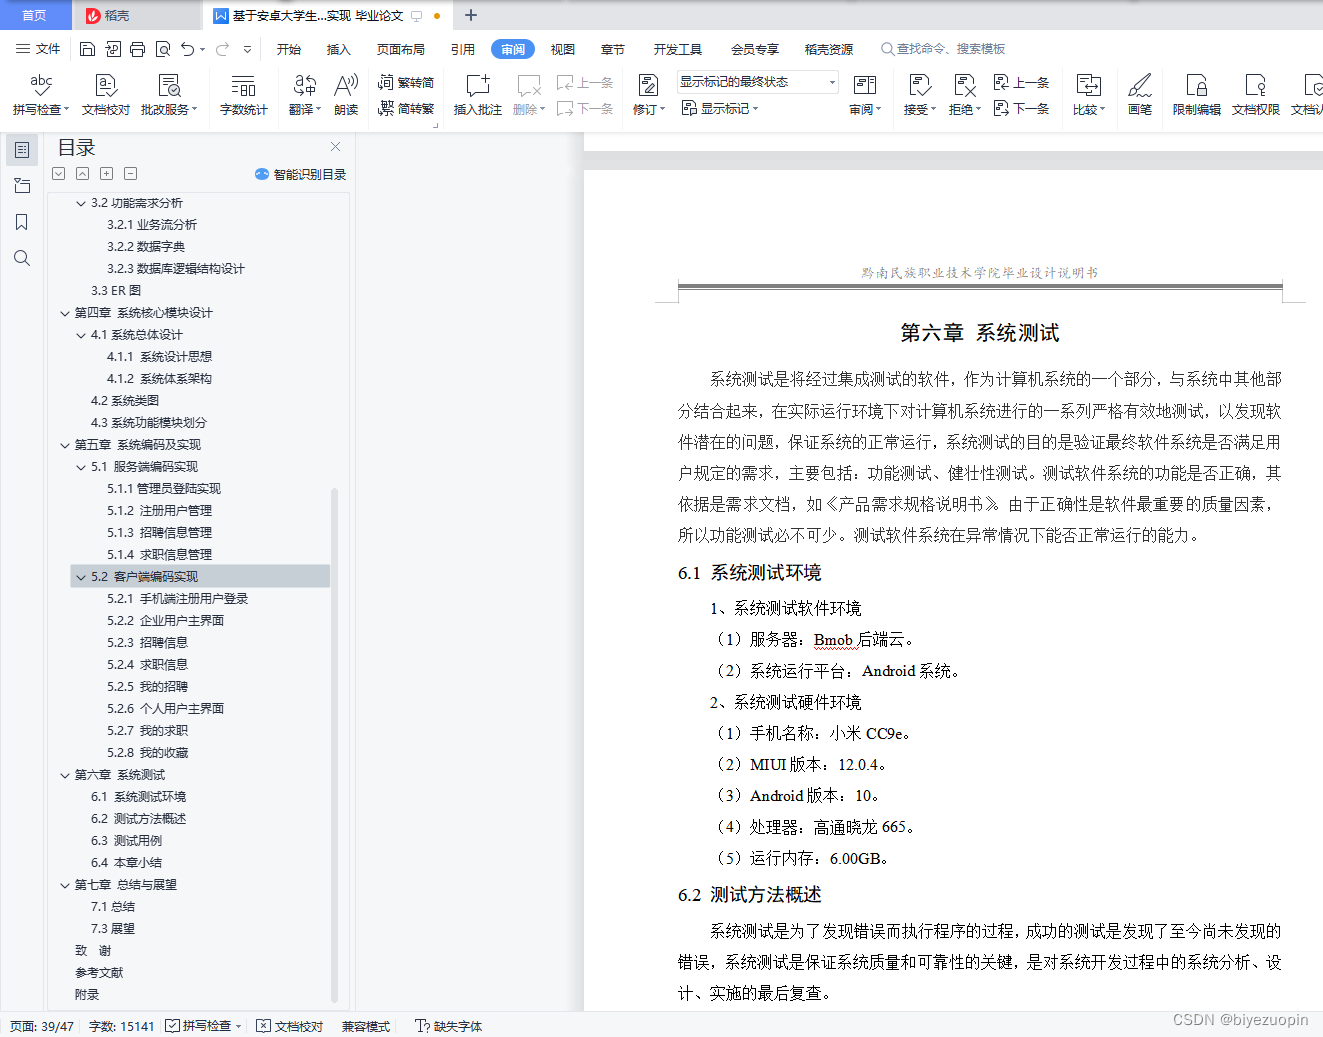The image size is (1323, 1037).
Task: Open the 显示标记的最终状态 dropdown
Action: [x=755, y=82]
